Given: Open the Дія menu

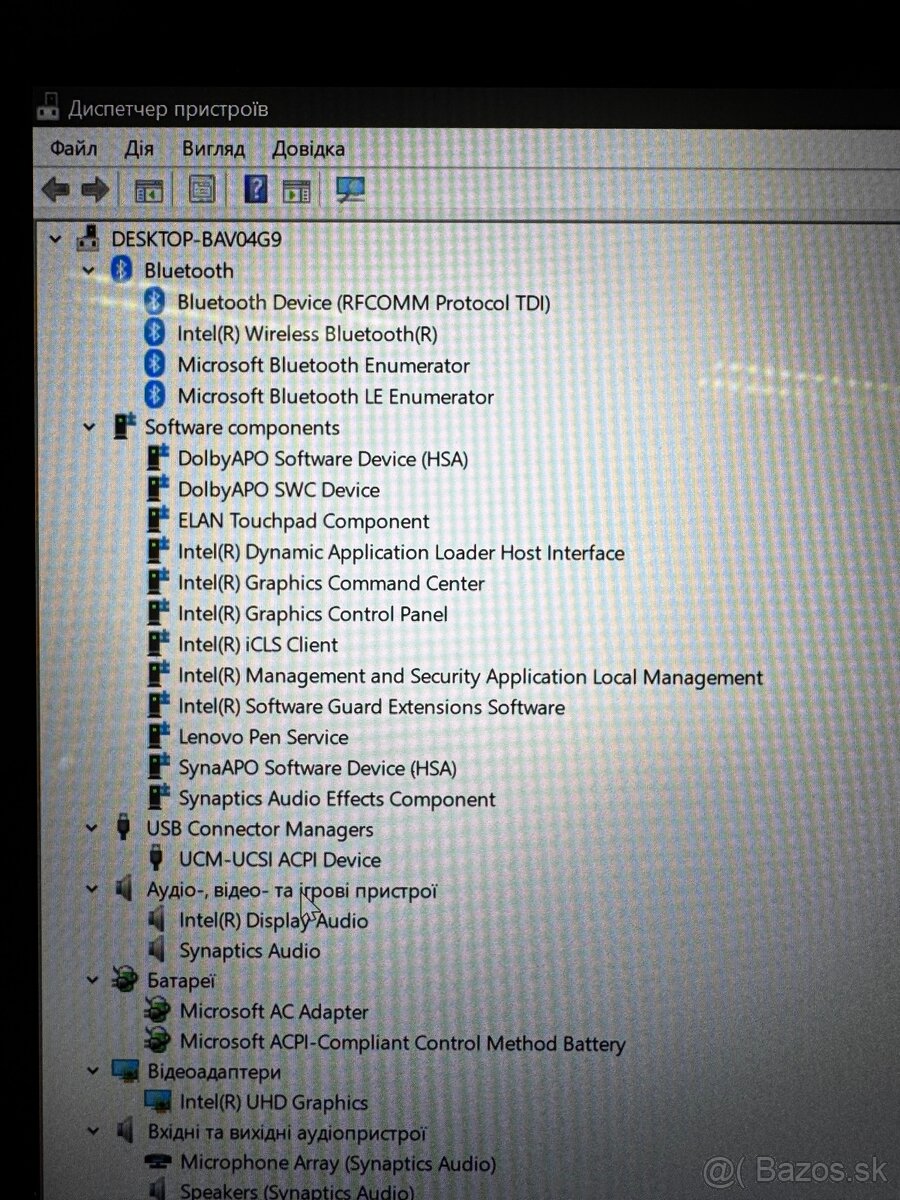Looking at the screenshot, I should coord(139,148).
